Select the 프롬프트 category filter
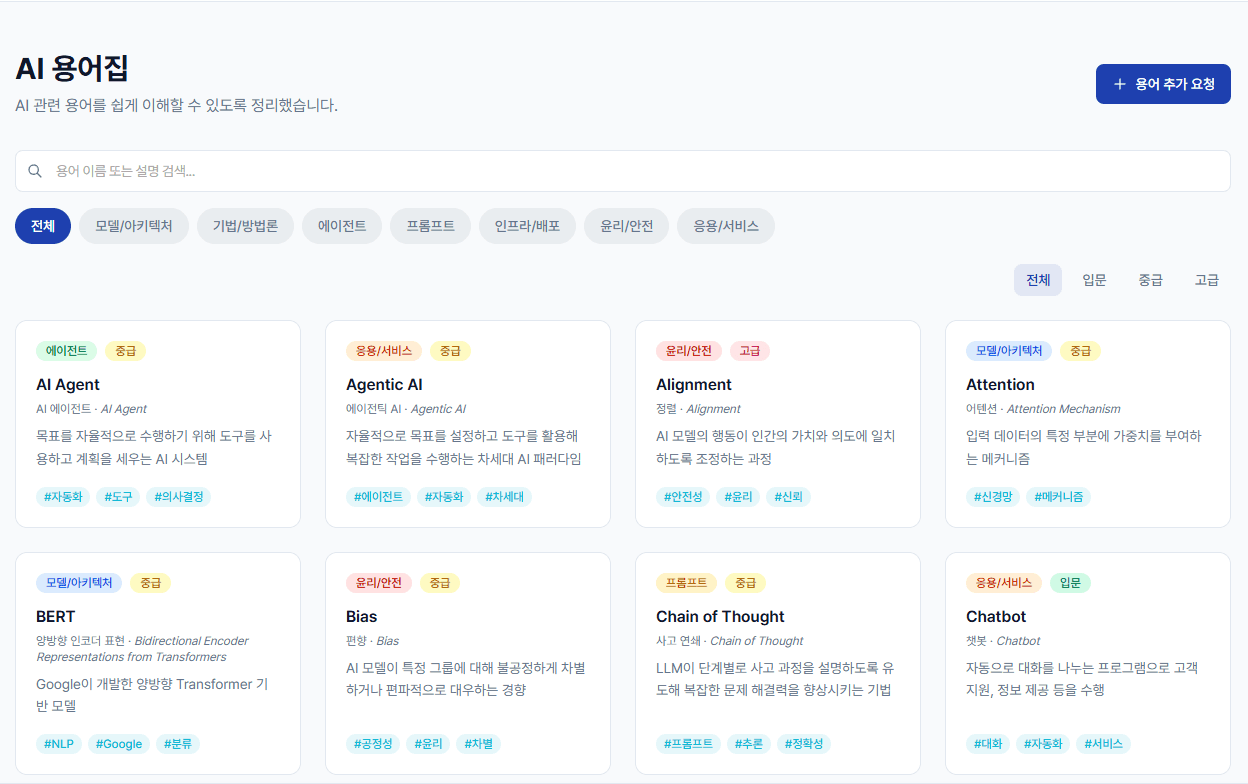Viewport: 1248px width, 784px height. click(430, 226)
